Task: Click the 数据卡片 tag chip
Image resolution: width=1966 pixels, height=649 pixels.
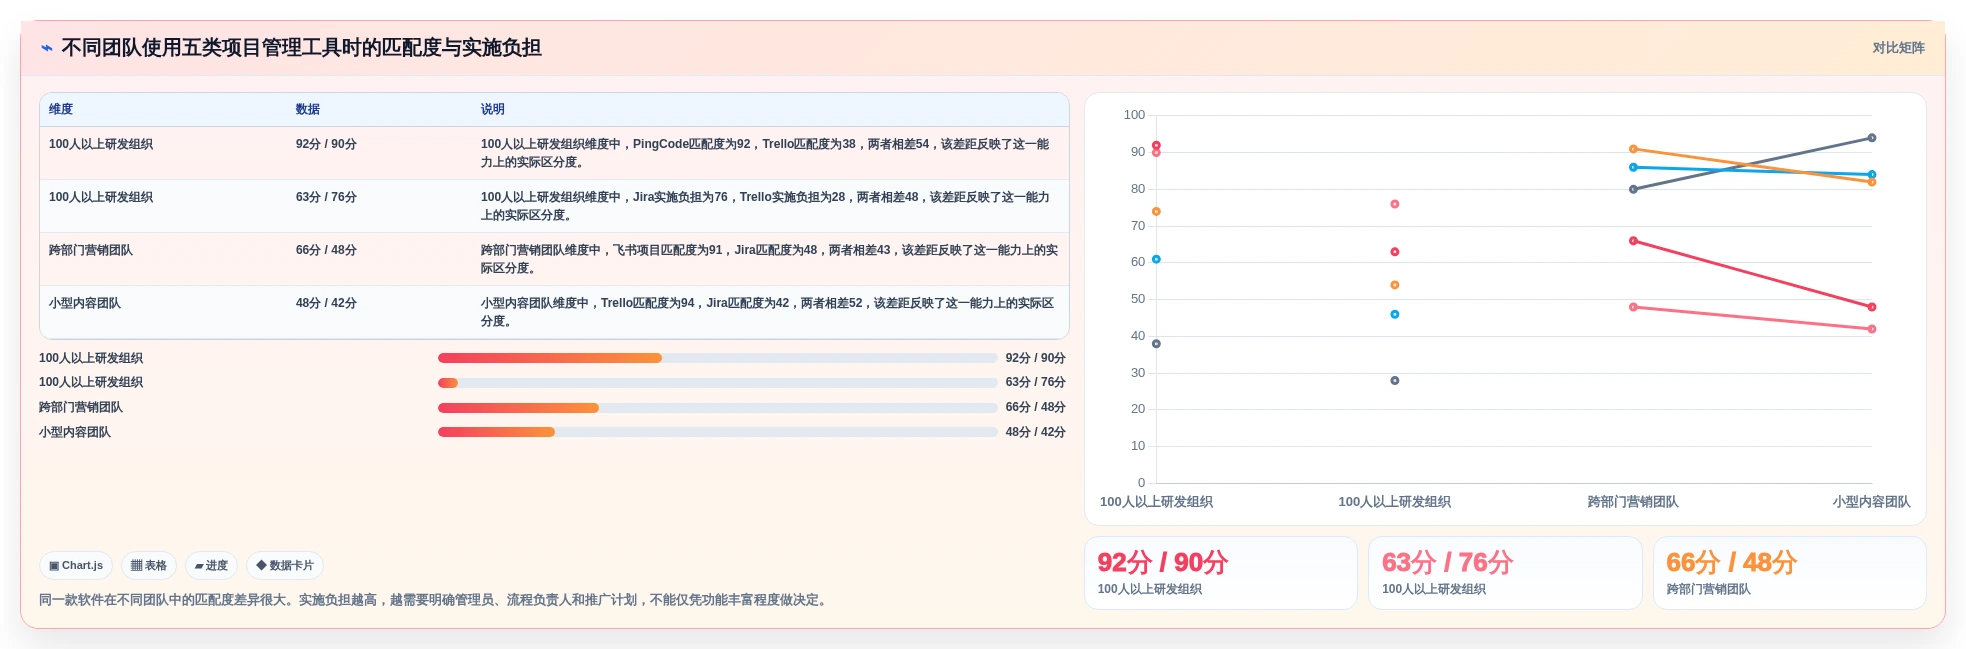Action: [x=285, y=565]
